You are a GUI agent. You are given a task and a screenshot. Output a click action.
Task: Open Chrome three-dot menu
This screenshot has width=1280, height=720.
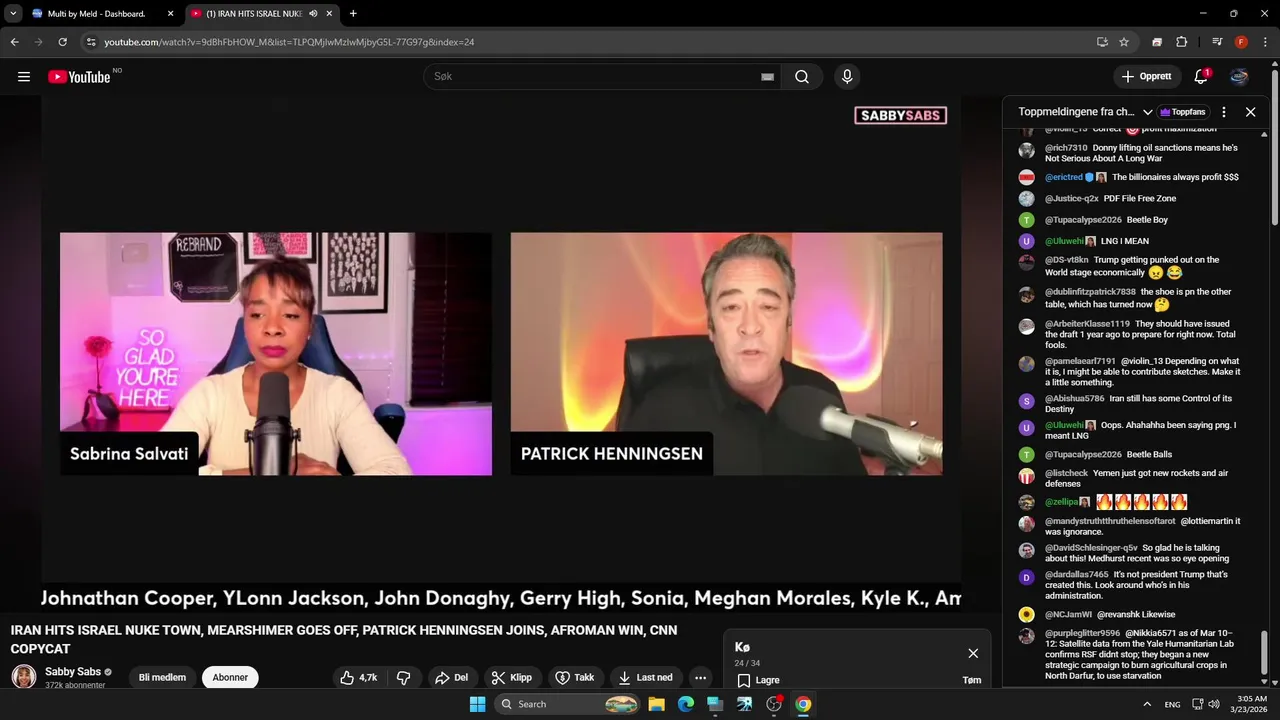point(1265,42)
